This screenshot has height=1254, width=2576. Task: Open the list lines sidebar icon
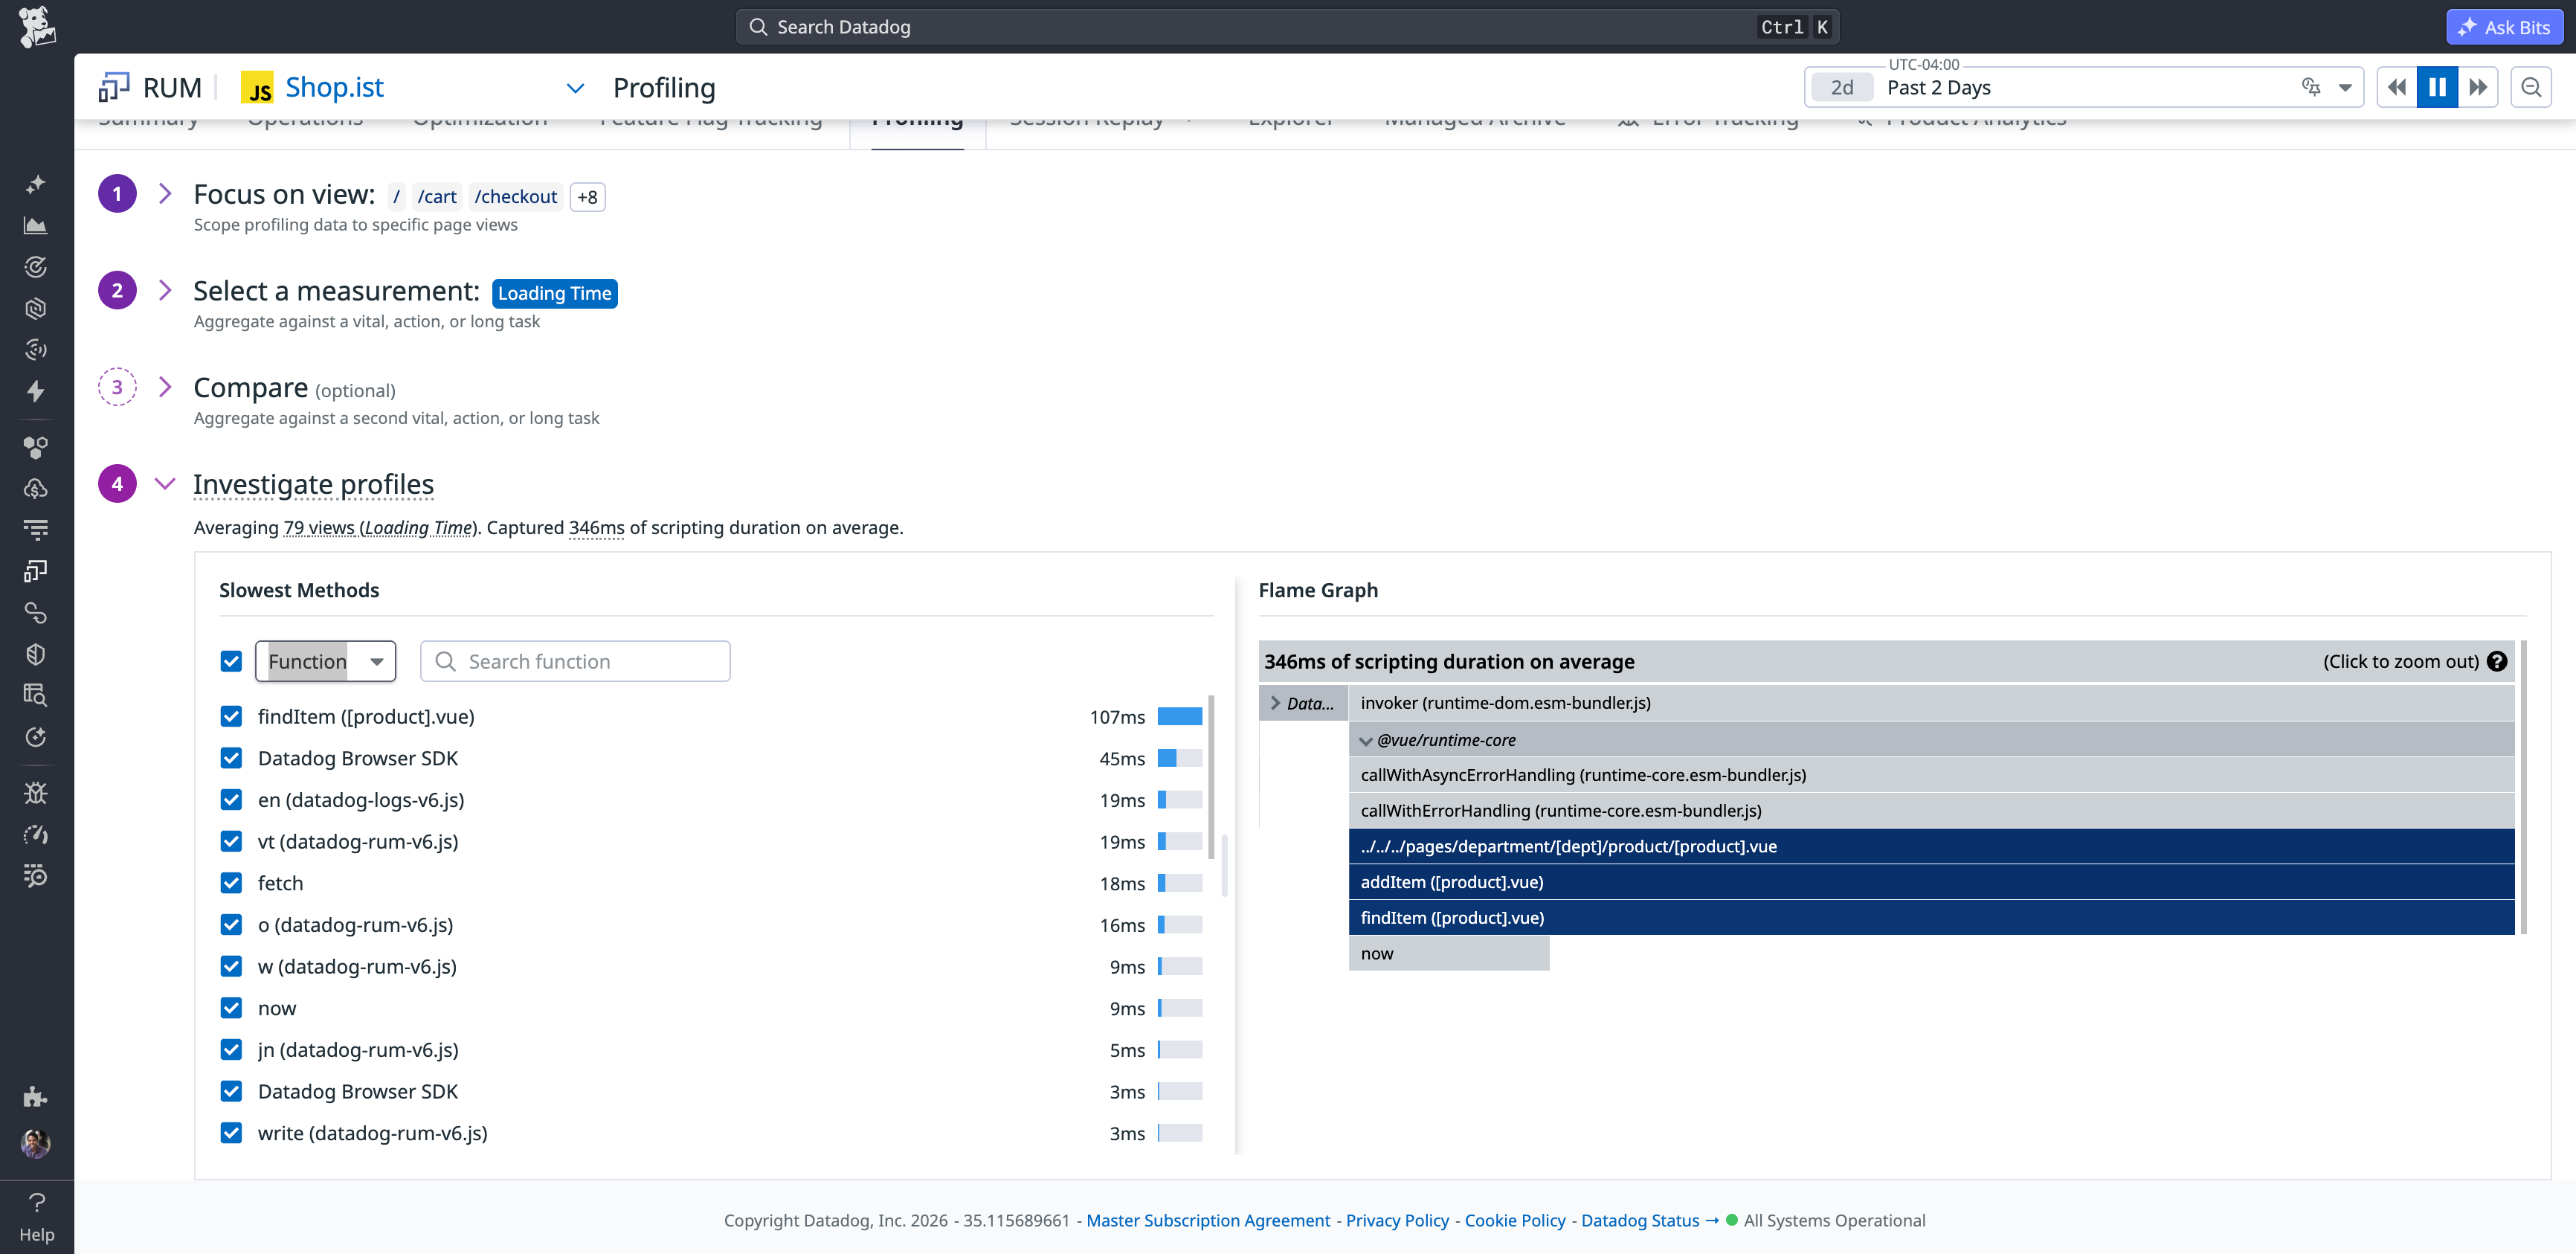(36, 529)
